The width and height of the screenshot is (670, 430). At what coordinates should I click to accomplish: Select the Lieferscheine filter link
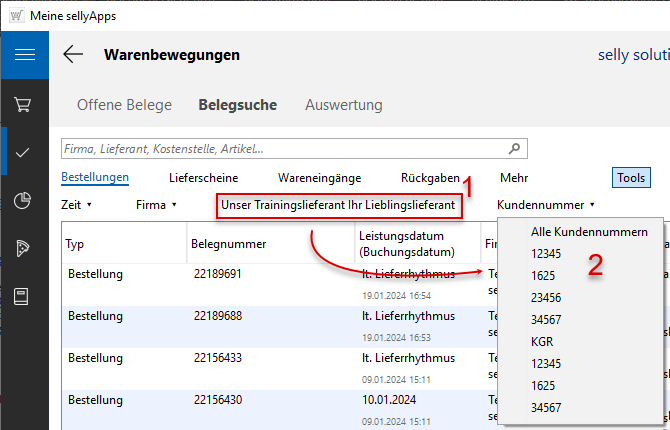click(x=203, y=178)
